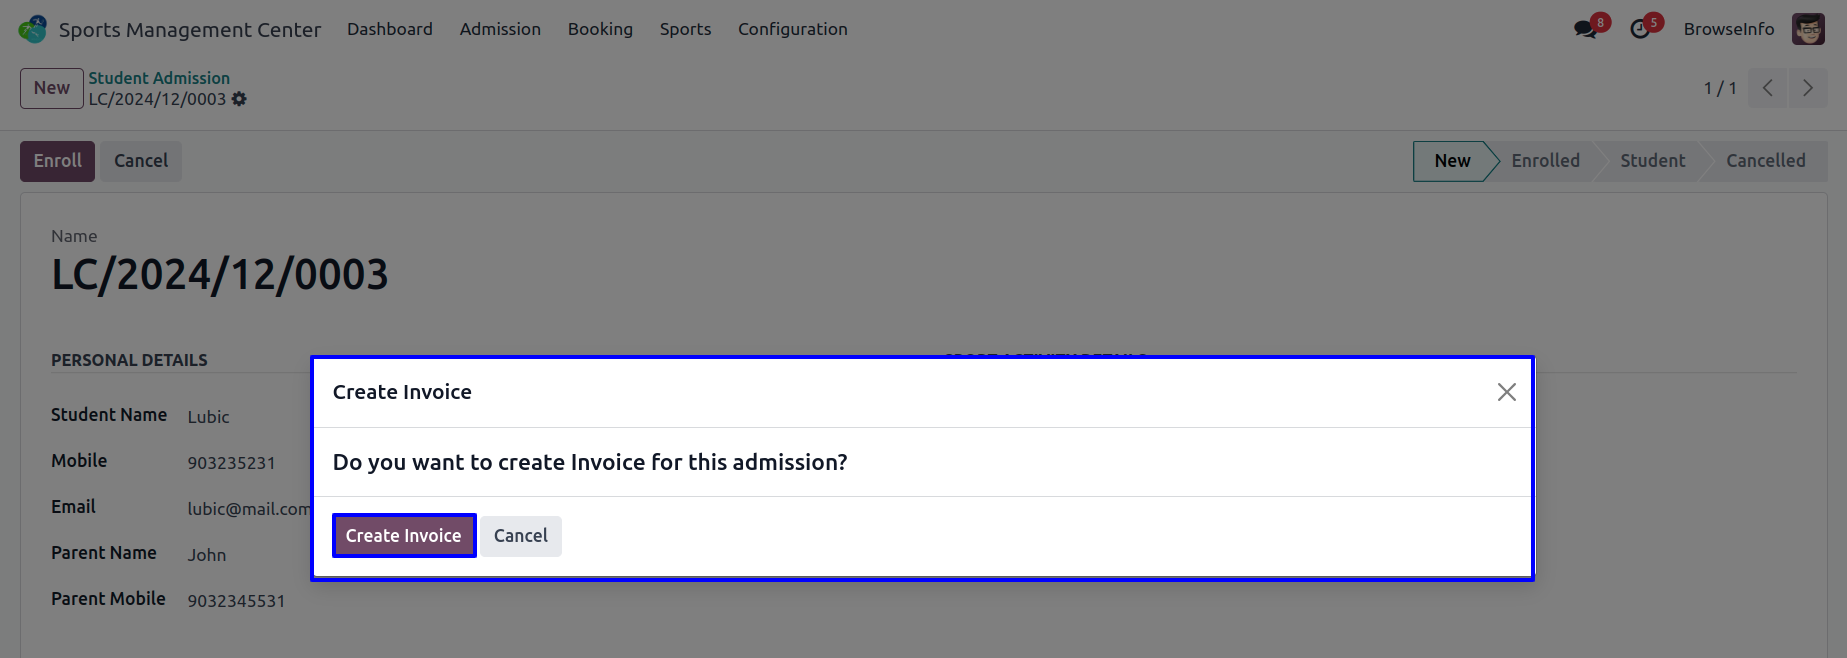Click the Student Name field value Lubic
Screen dimensions: 1847x658
click(x=208, y=417)
